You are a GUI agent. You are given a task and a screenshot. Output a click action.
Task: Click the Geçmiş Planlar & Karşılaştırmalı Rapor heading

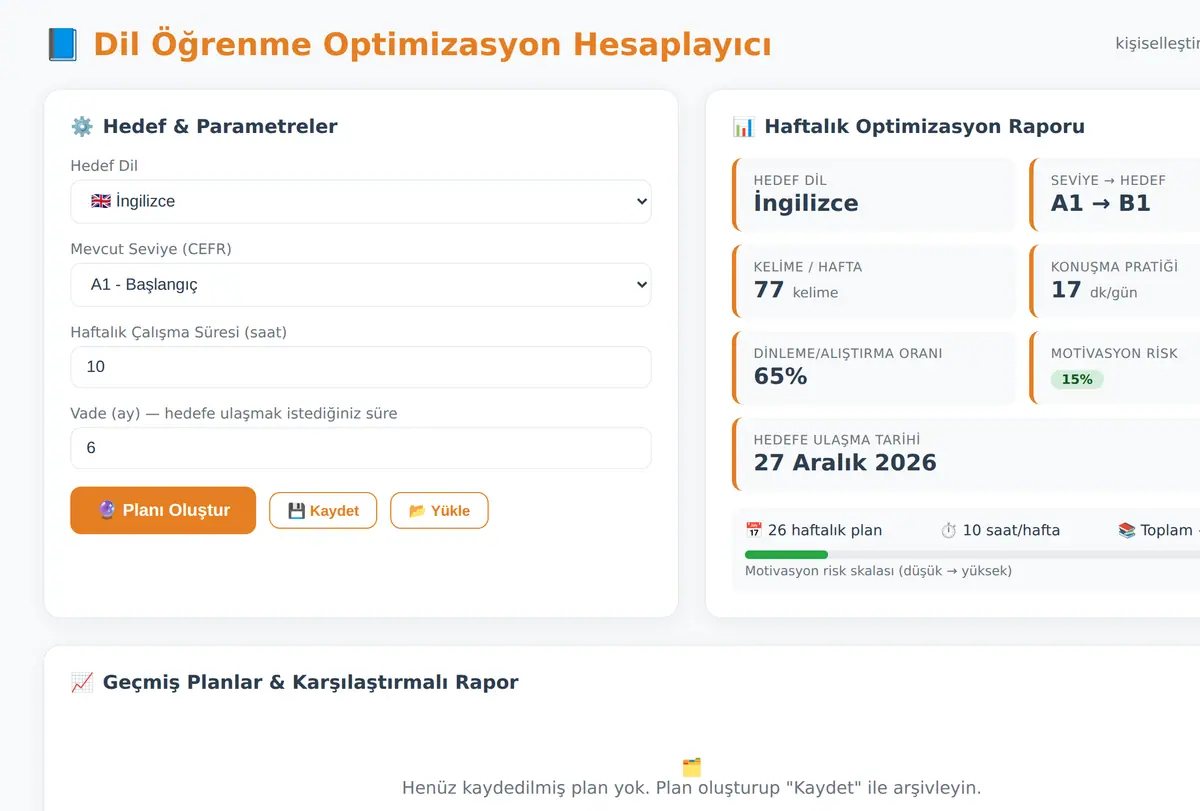[310, 682]
